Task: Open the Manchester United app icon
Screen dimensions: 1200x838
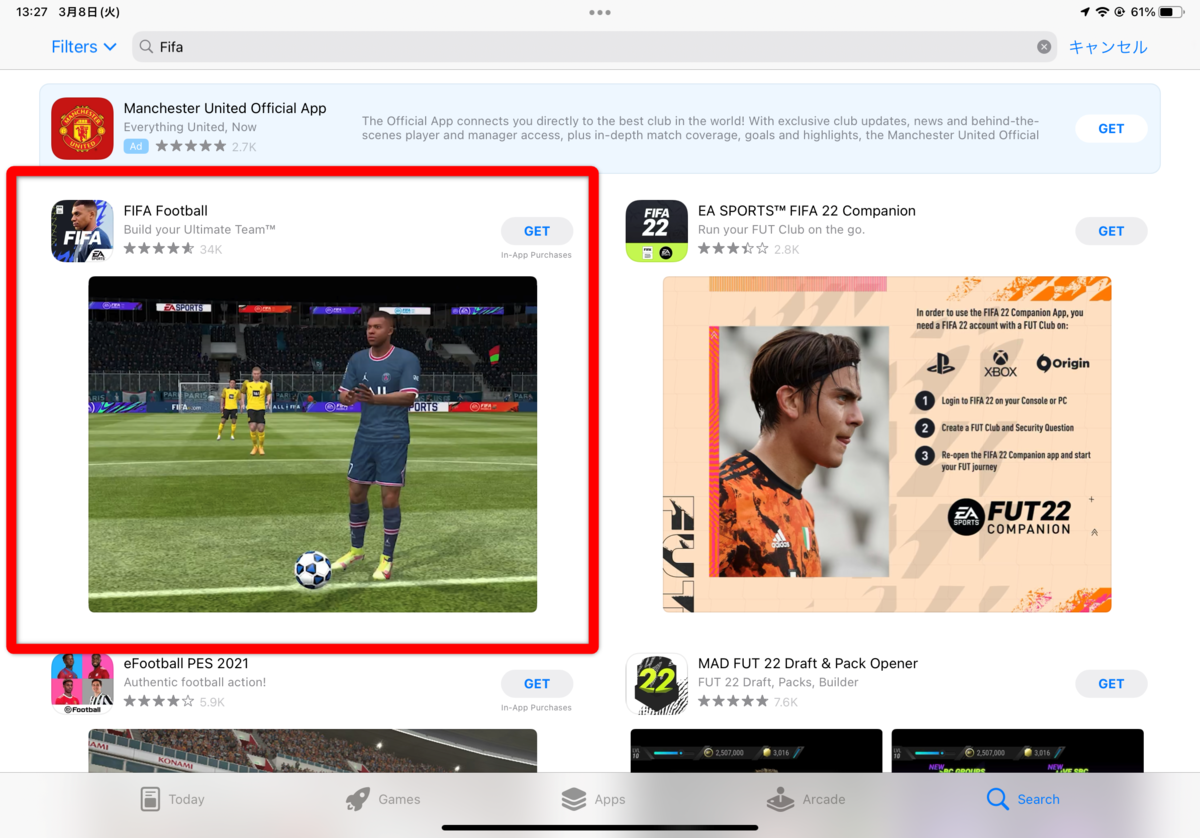Action: [82, 128]
